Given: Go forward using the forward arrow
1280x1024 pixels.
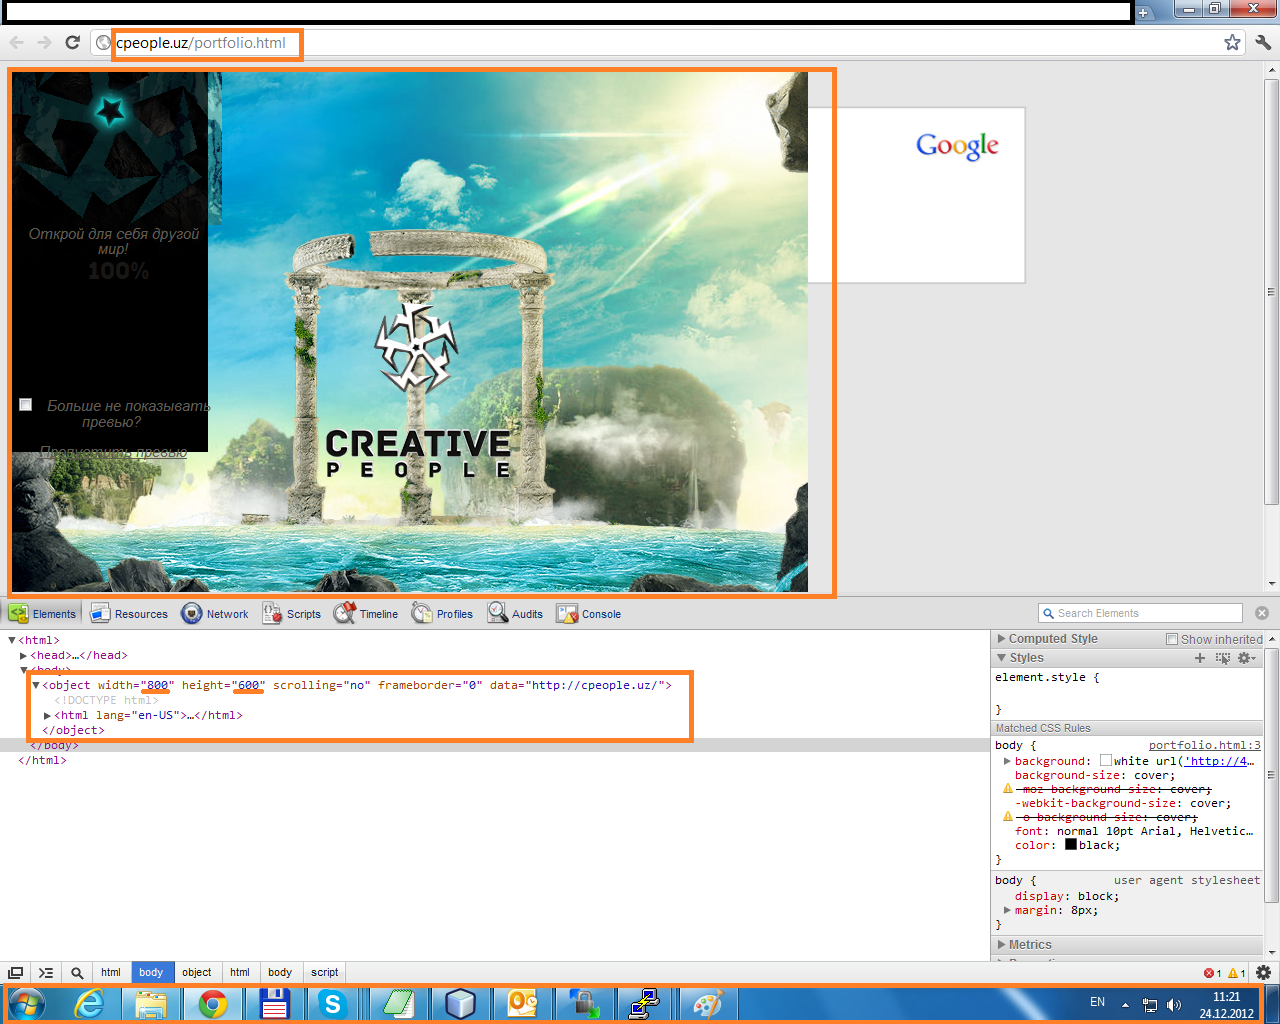Looking at the screenshot, I should click(x=44, y=42).
